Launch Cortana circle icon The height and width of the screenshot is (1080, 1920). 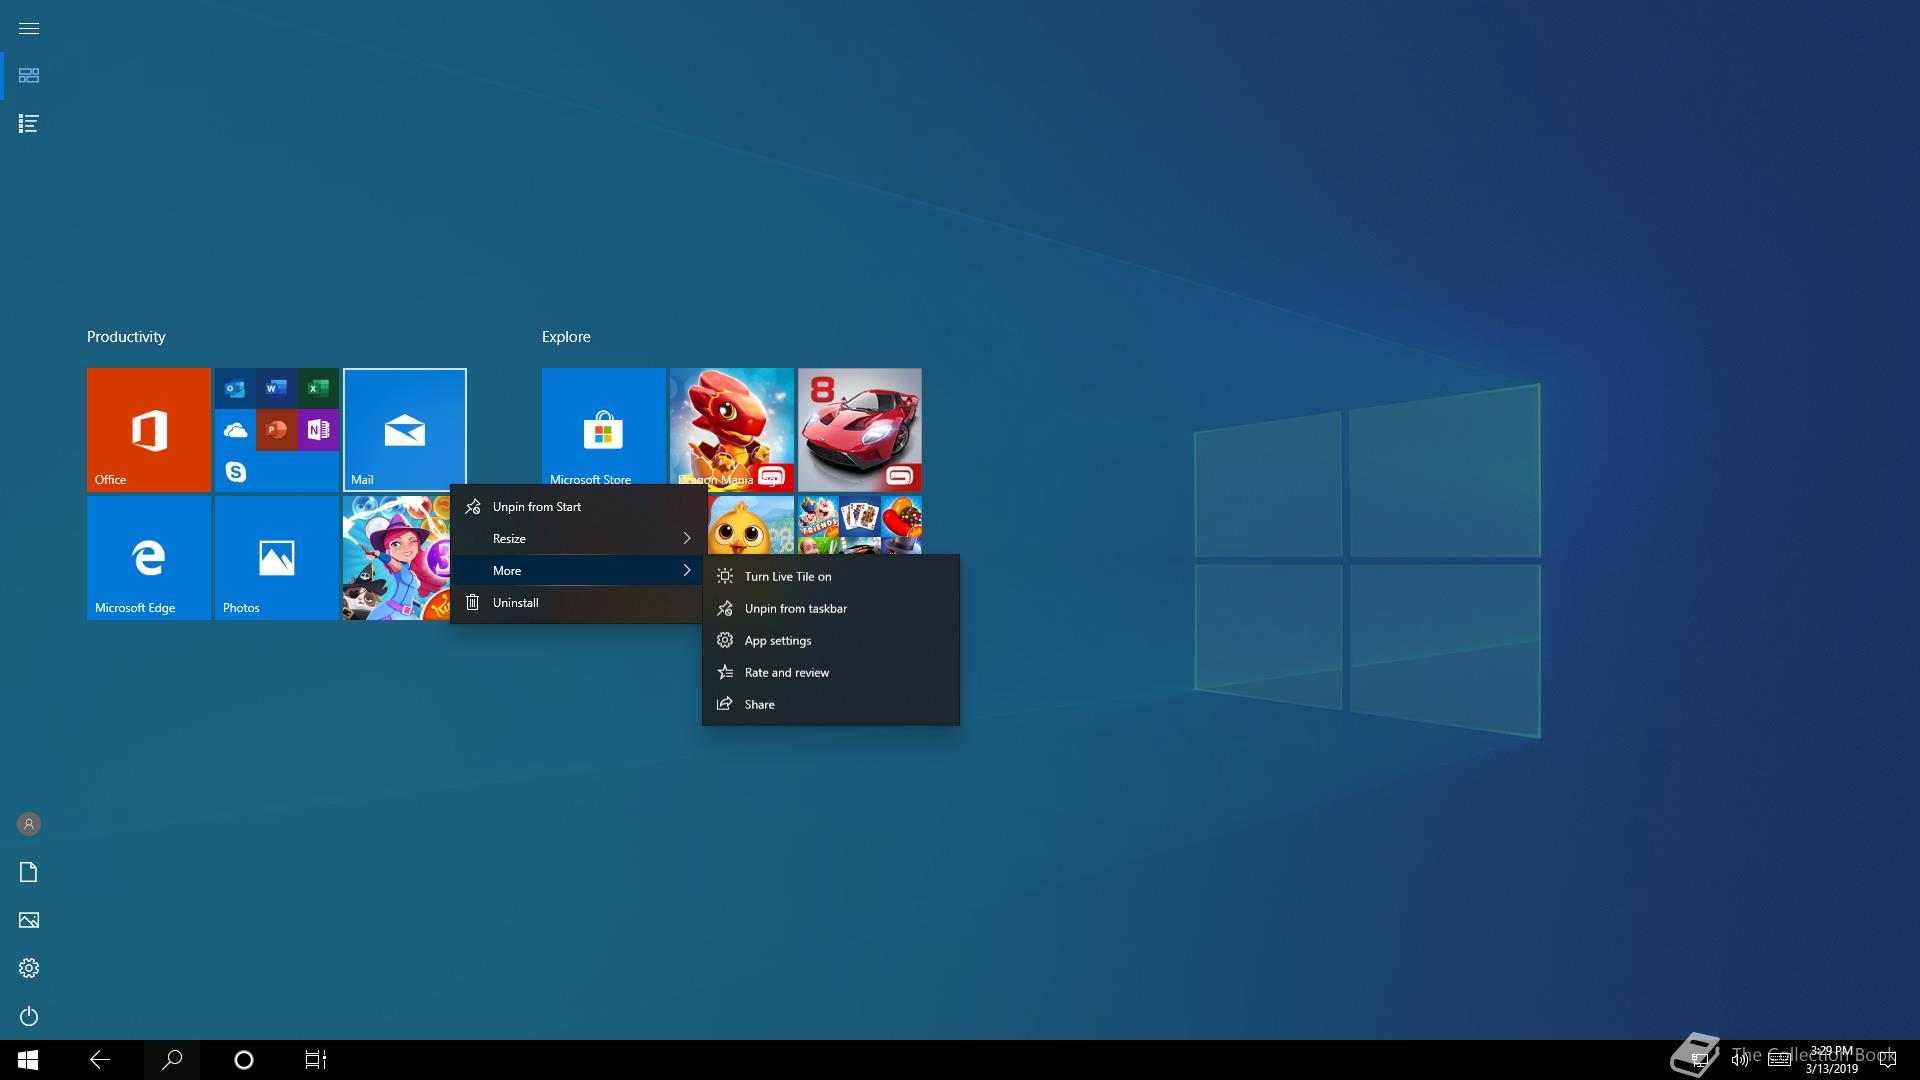pos(244,1060)
